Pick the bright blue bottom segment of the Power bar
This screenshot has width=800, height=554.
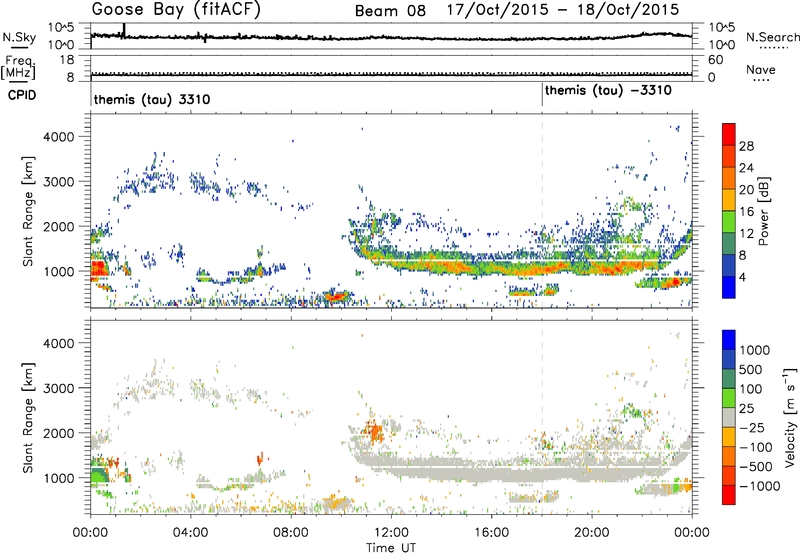point(729,287)
